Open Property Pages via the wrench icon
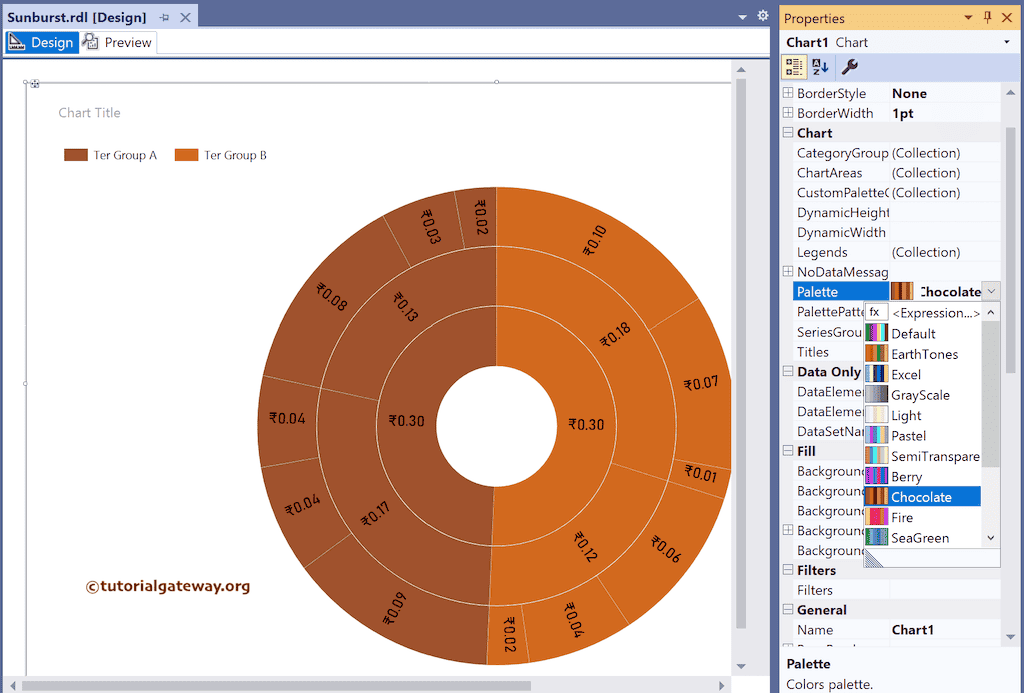1024x693 pixels. [849, 67]
